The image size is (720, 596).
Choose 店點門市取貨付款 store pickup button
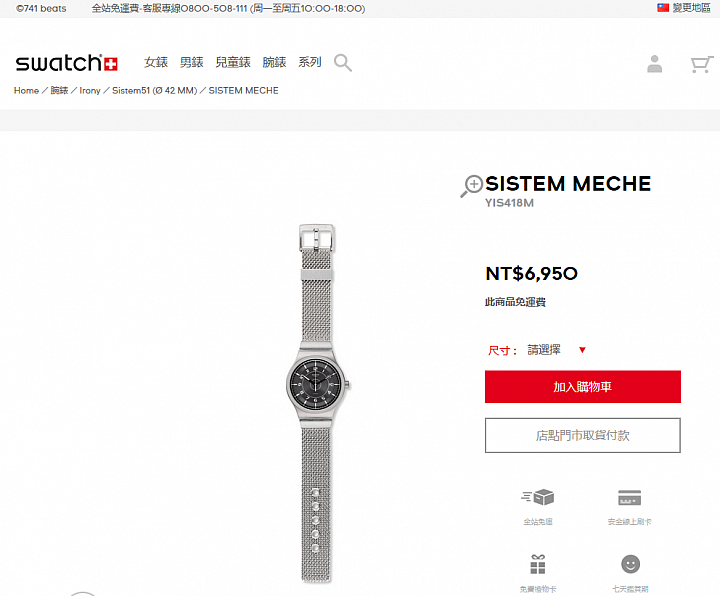click(583, 435)
